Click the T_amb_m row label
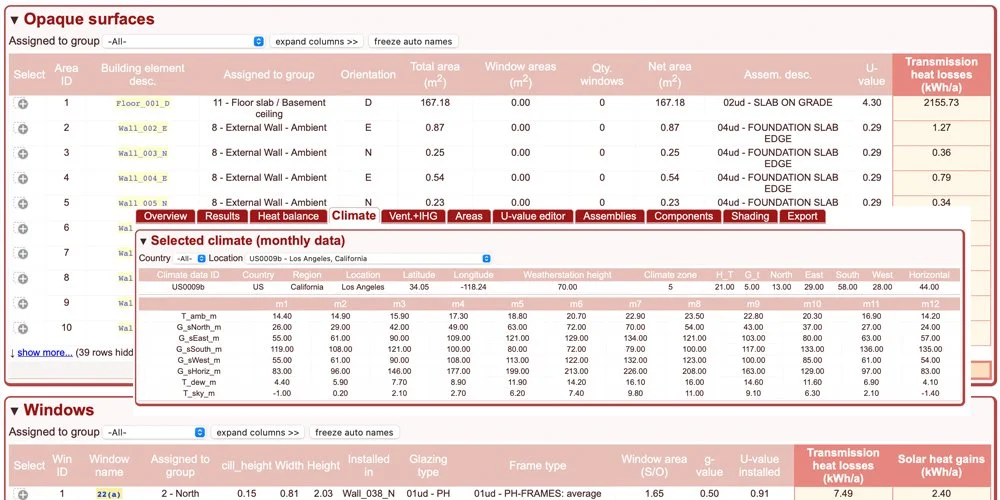Image resolution: width=1000 pixels, height=500 pixels. (199, 316)
